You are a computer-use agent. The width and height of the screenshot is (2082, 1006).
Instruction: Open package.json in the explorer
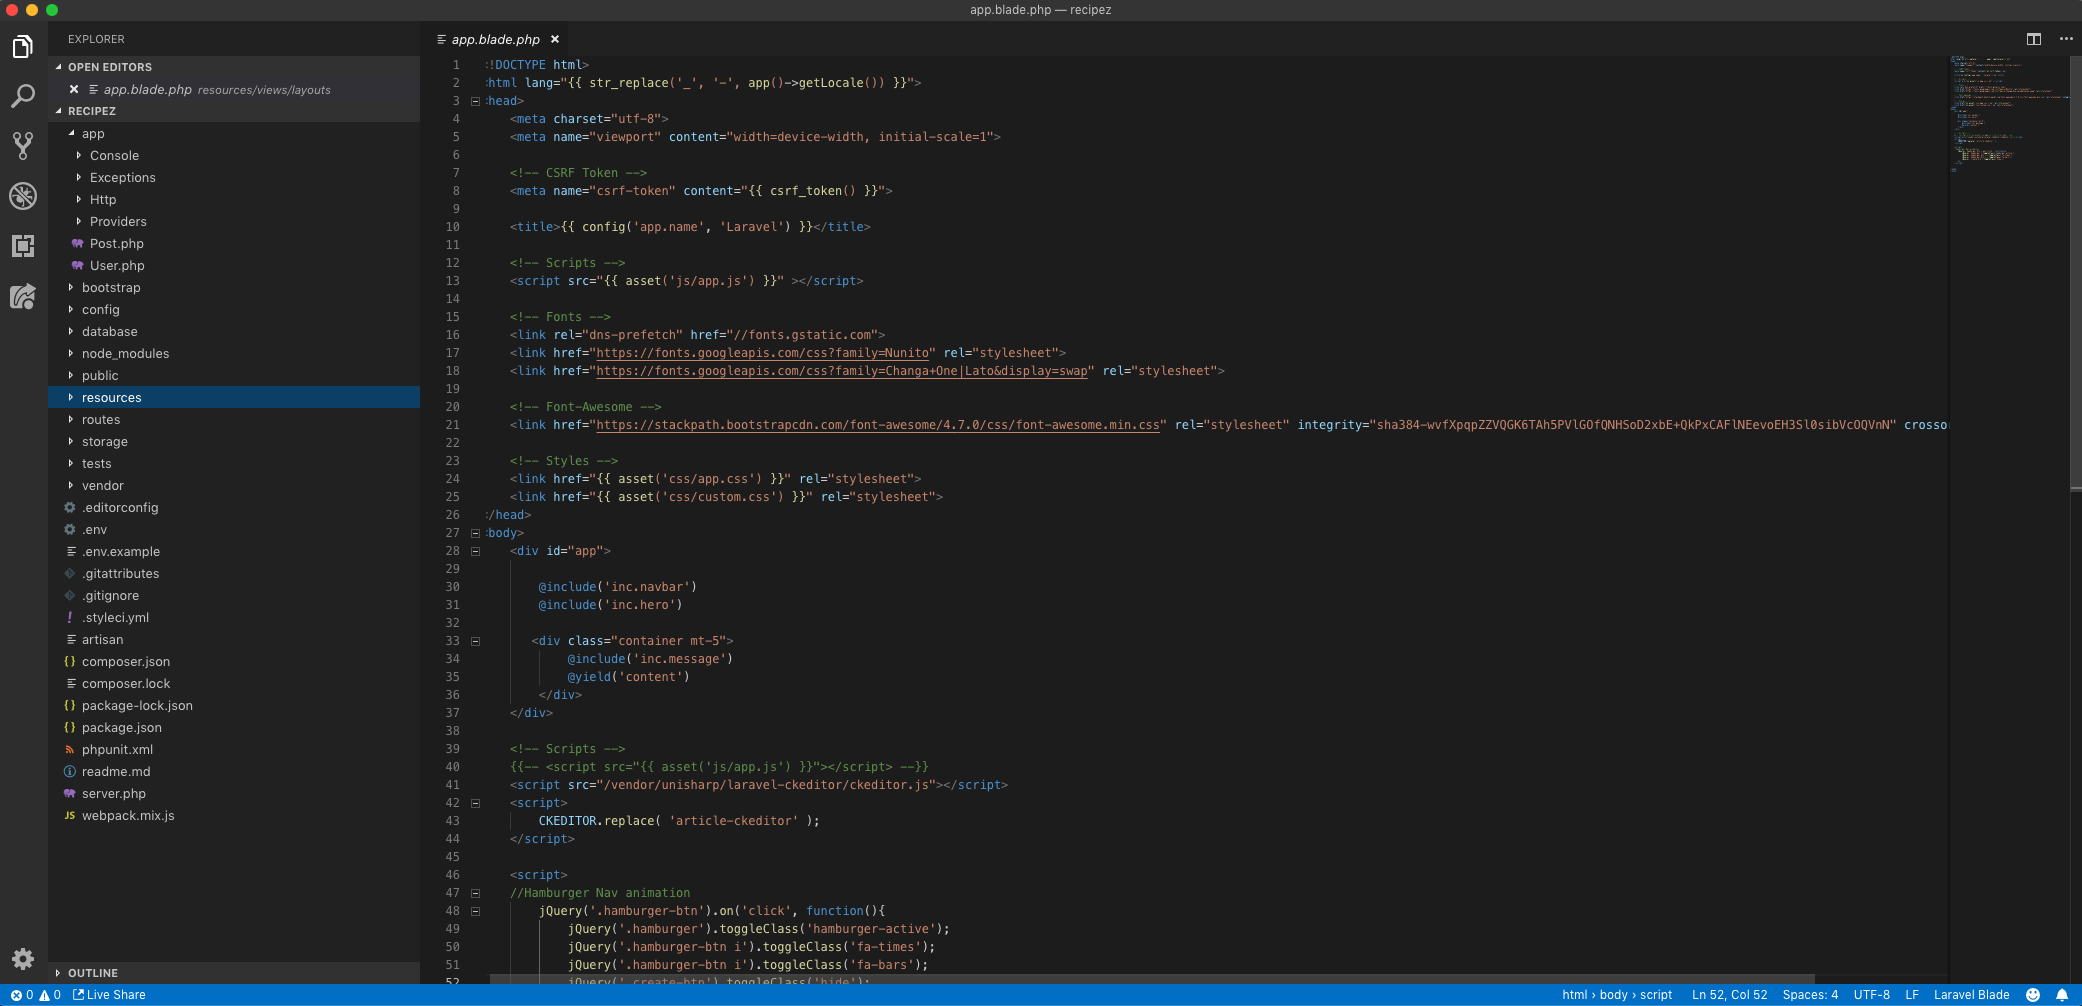pos(234,727)
